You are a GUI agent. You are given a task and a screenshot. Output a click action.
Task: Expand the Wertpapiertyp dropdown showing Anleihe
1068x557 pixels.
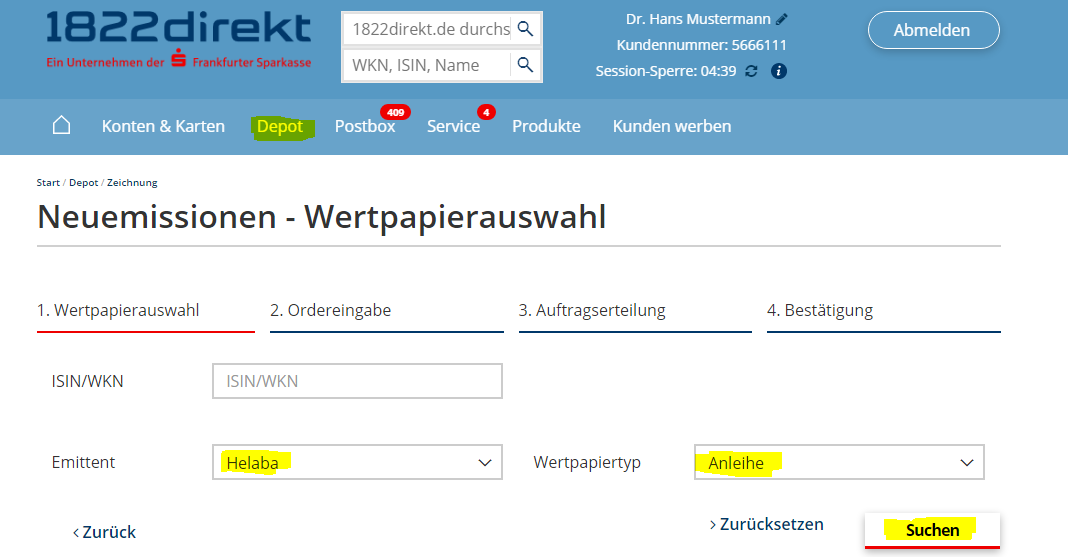coord(839,462)
